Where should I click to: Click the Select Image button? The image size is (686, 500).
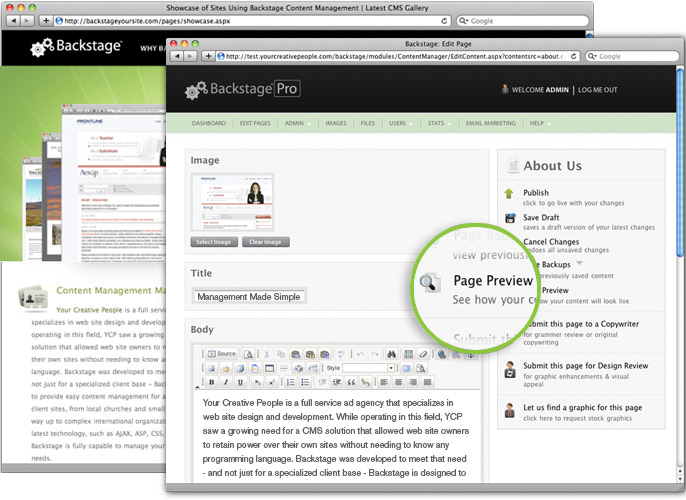coord(216,242)
